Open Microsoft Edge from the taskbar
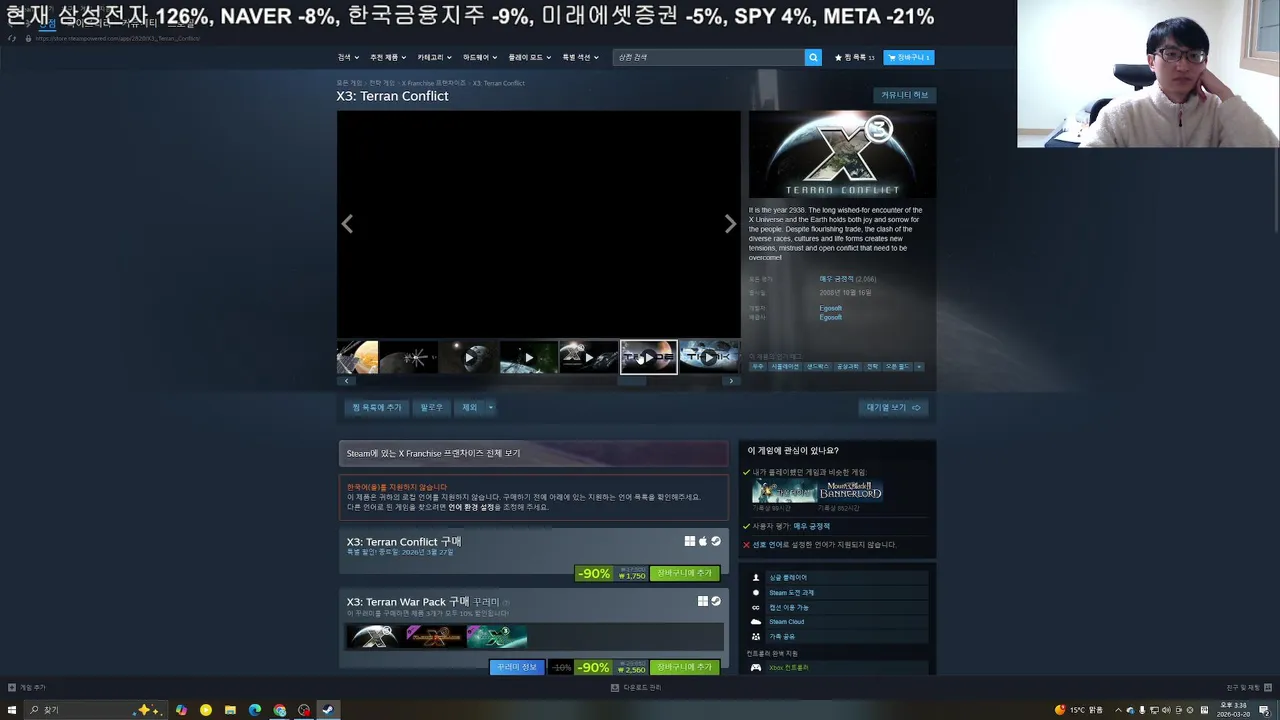 (255, 710)
